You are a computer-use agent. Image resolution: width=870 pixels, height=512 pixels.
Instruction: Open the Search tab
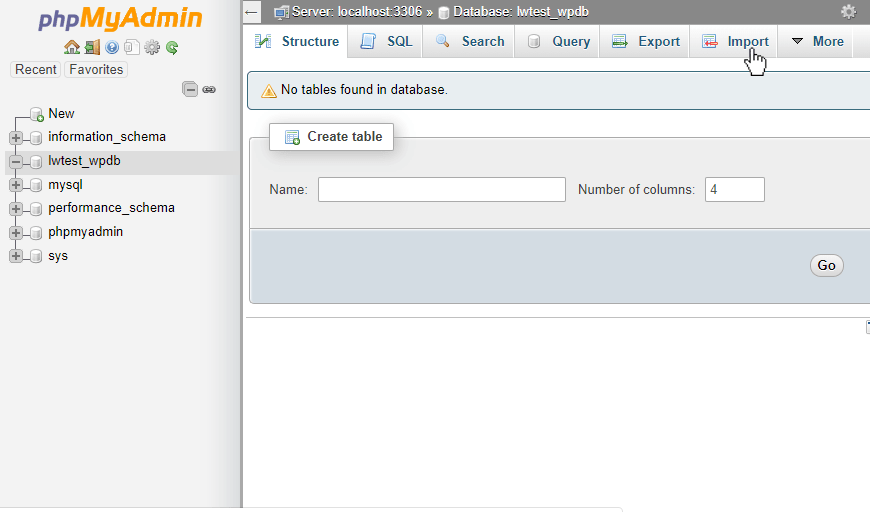coord(469,41)
